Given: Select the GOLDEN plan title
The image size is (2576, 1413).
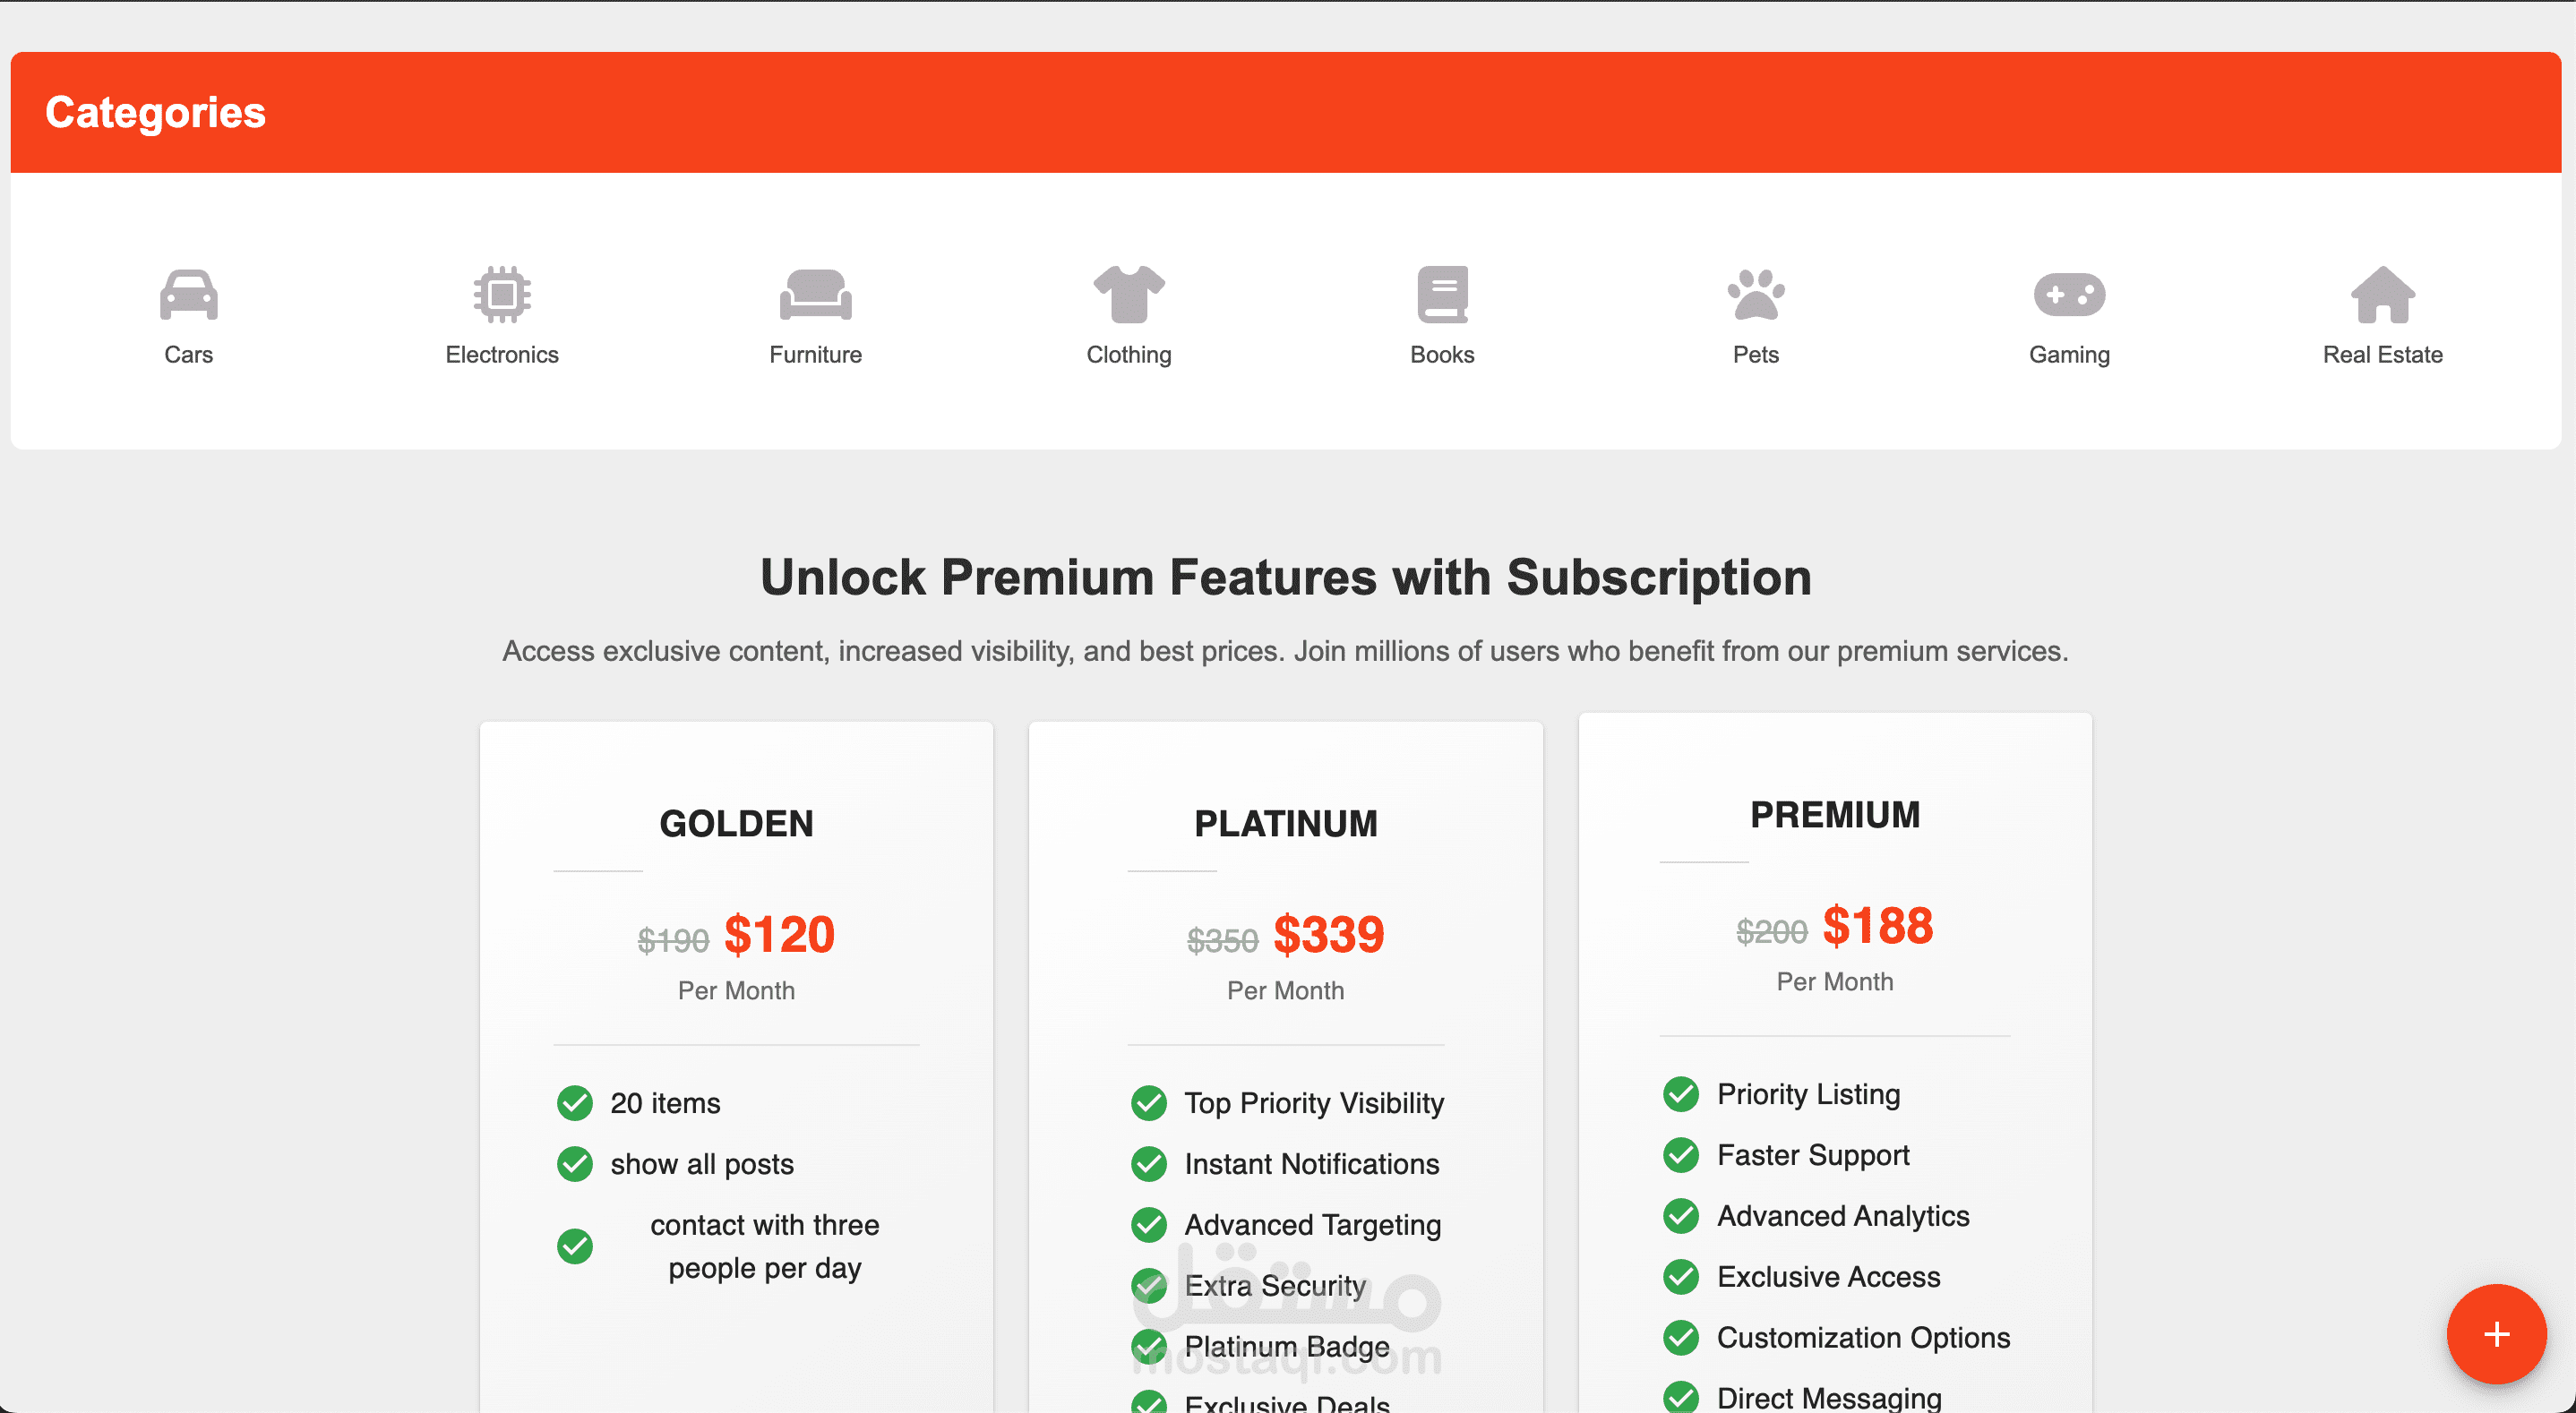Looking at the screenshot, I should pos(736,824).
